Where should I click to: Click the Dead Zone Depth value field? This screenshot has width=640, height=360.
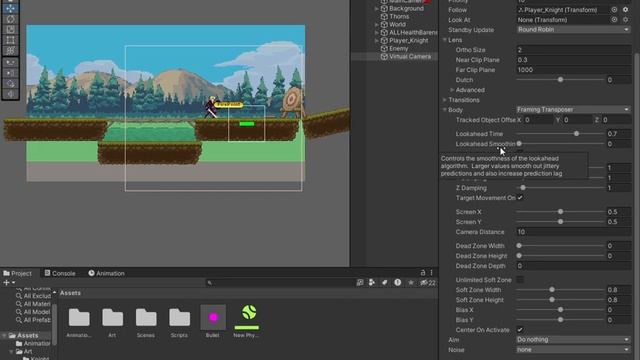573,266
